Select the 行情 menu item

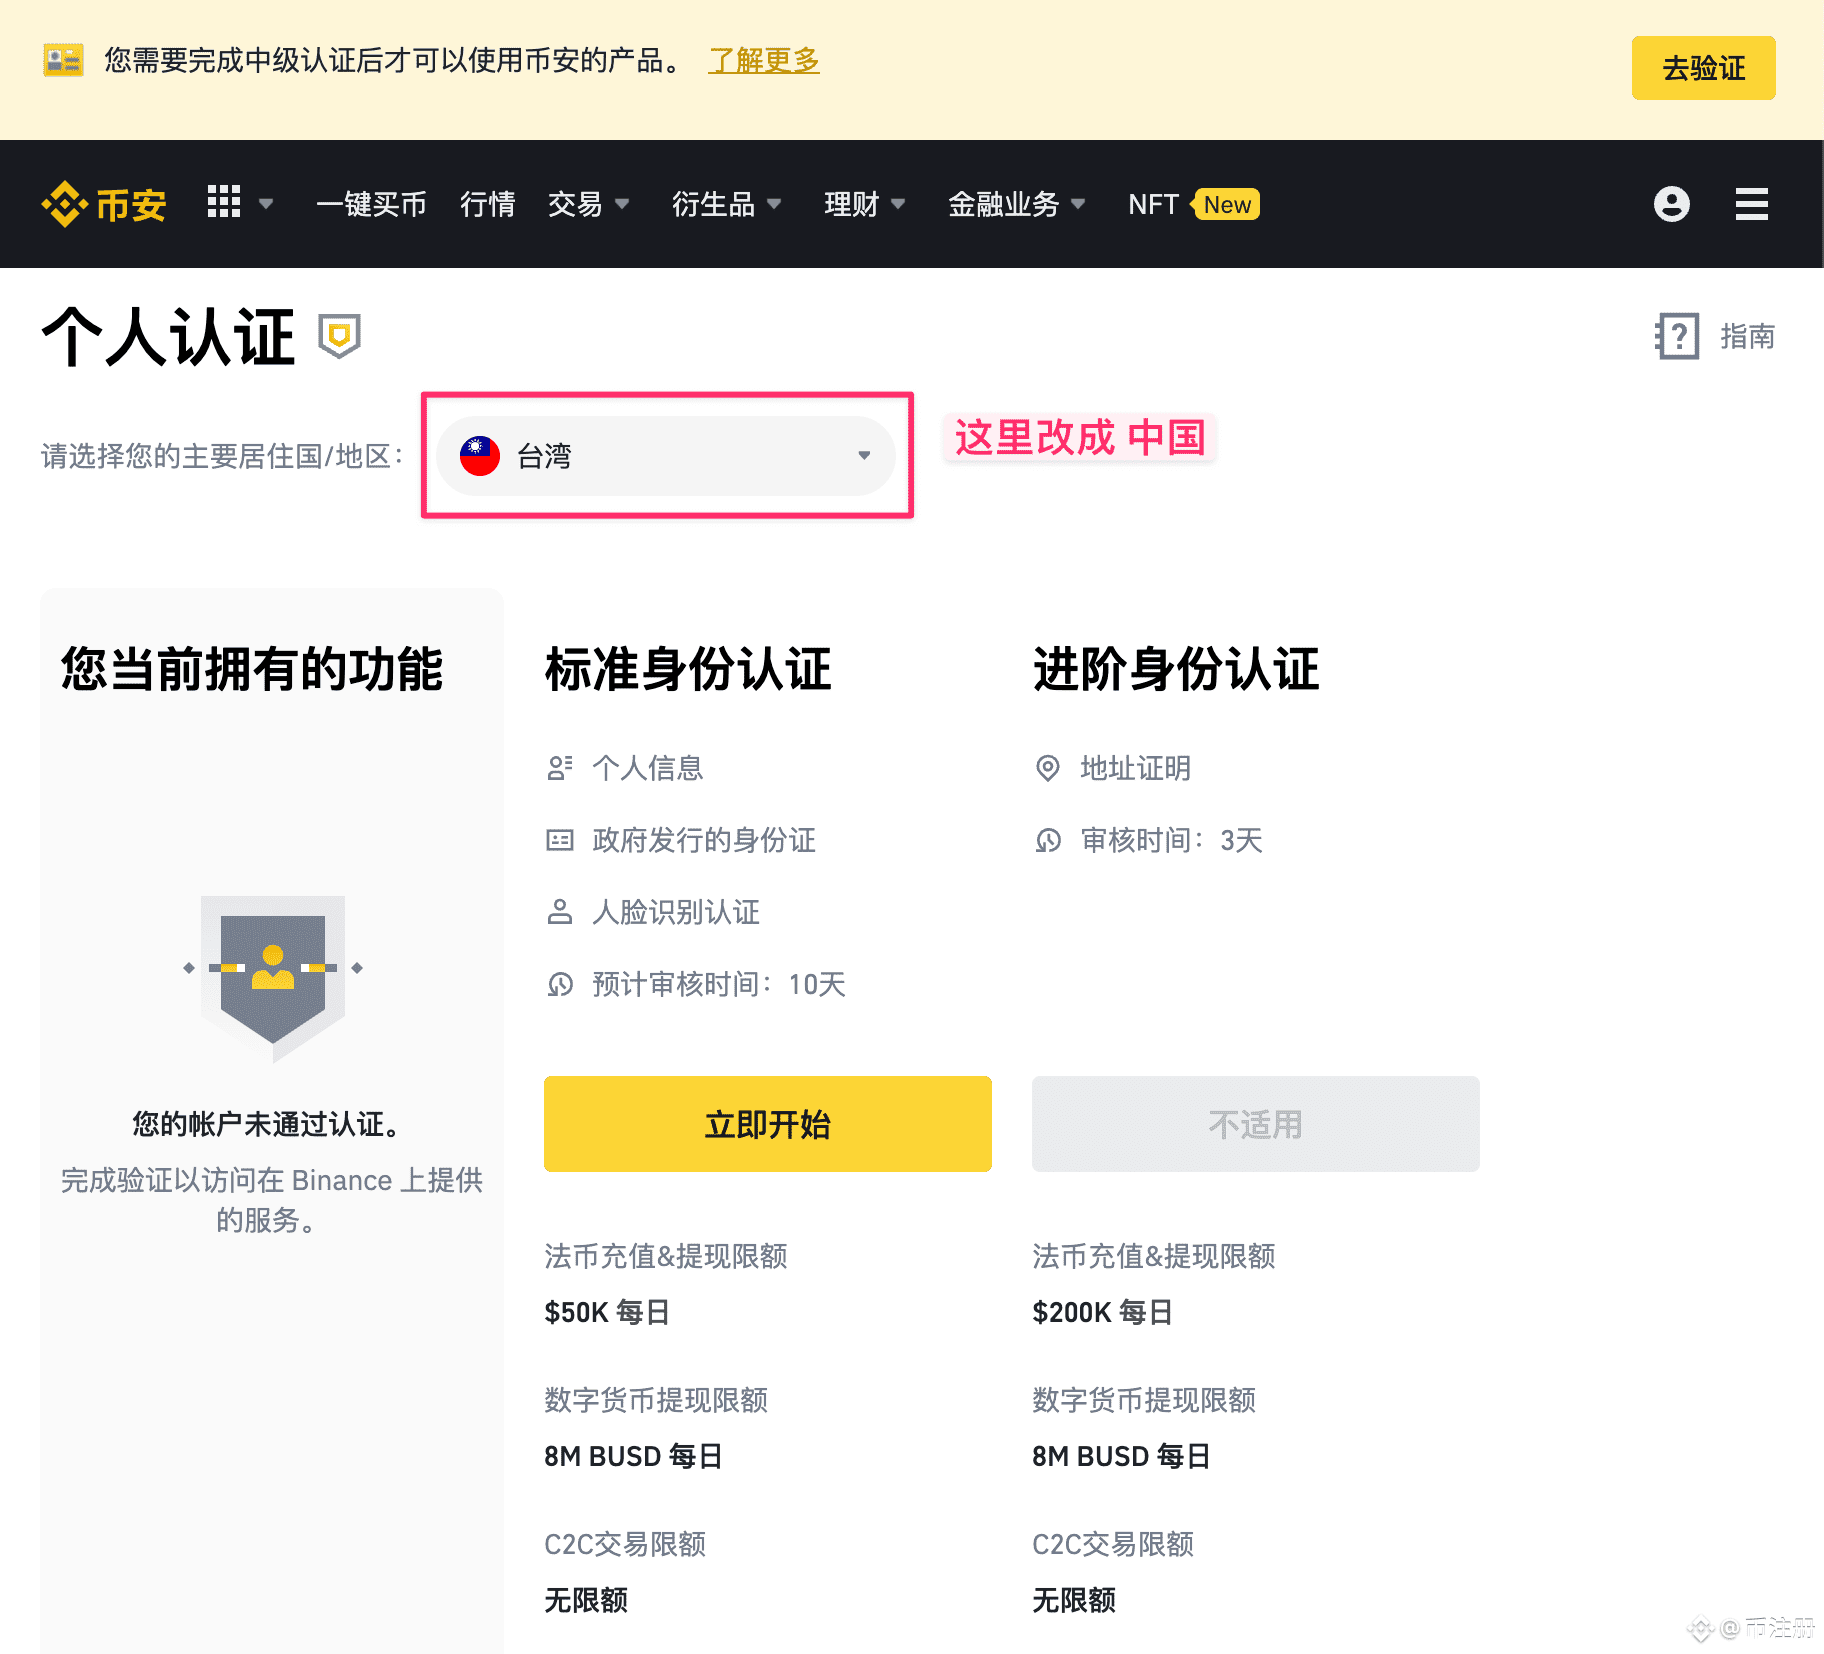point(487,204)
